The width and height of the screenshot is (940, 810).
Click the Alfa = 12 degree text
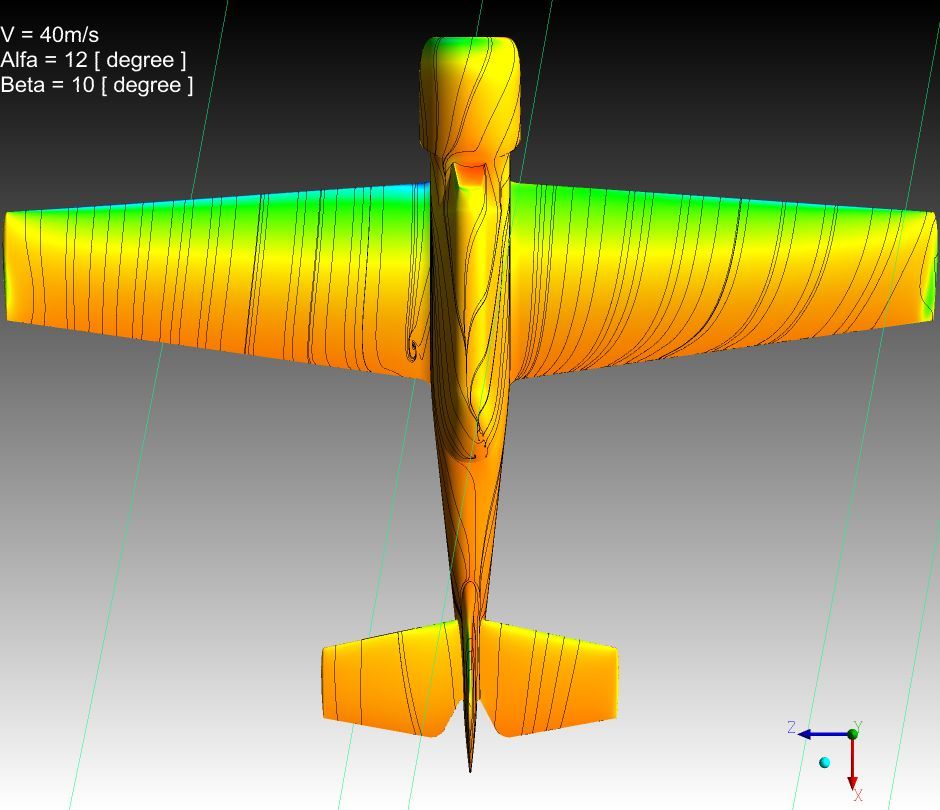(x=93, y=60)
